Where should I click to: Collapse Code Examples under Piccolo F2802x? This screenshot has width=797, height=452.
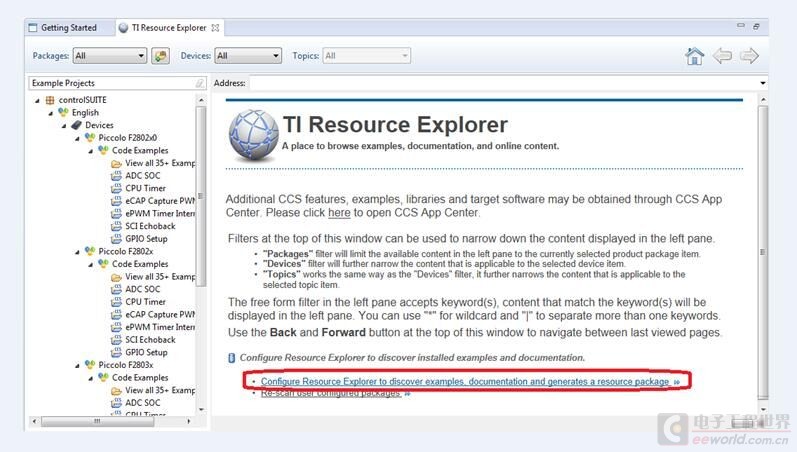point(90,264)
